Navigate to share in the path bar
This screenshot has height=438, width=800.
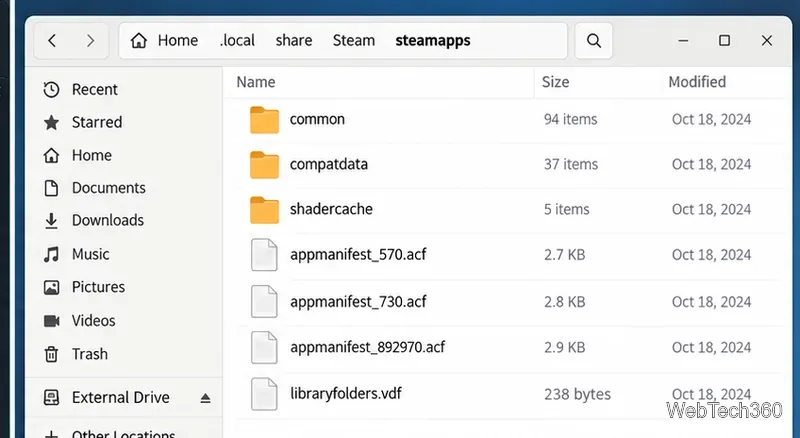[294, 40]
